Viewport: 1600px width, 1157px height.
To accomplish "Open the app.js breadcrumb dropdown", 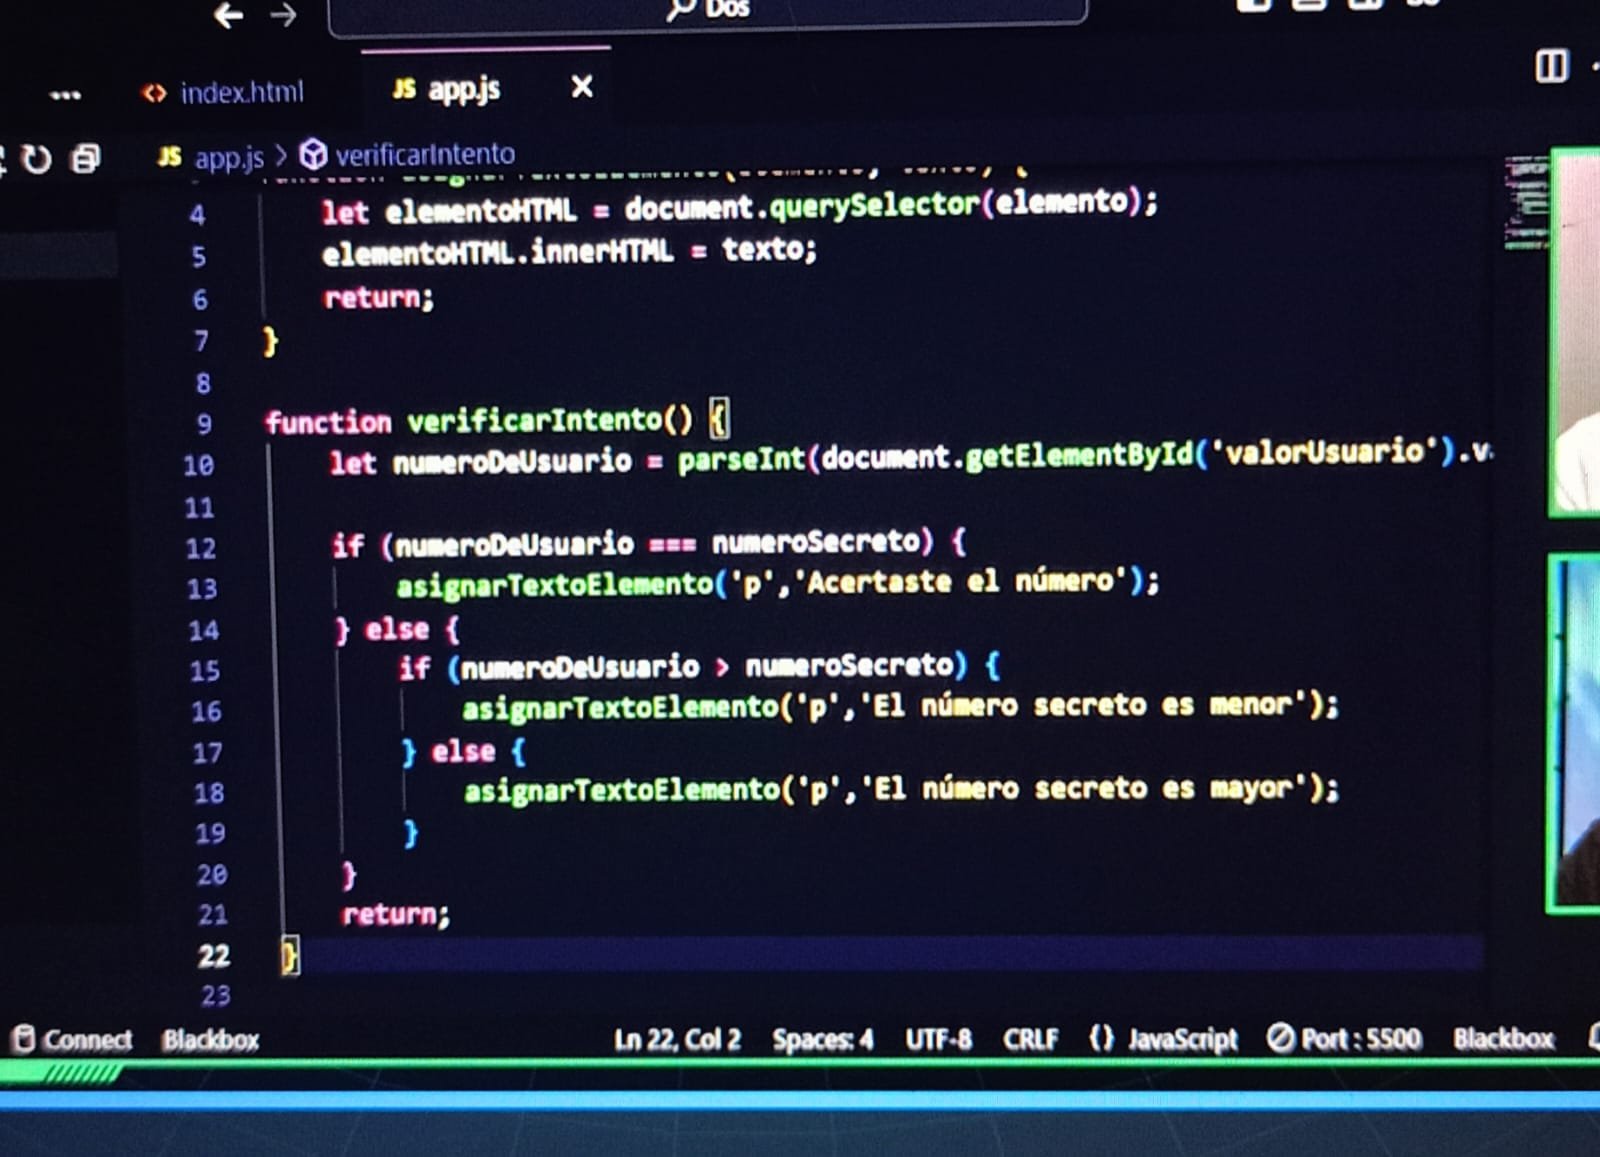I will coord(228,157).
